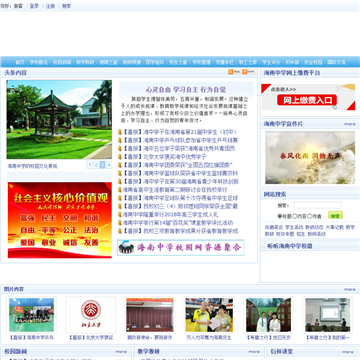Open the 德育之窗 navigation item
This screenshot has width=360, height=360.
click(x=108, y=62)
